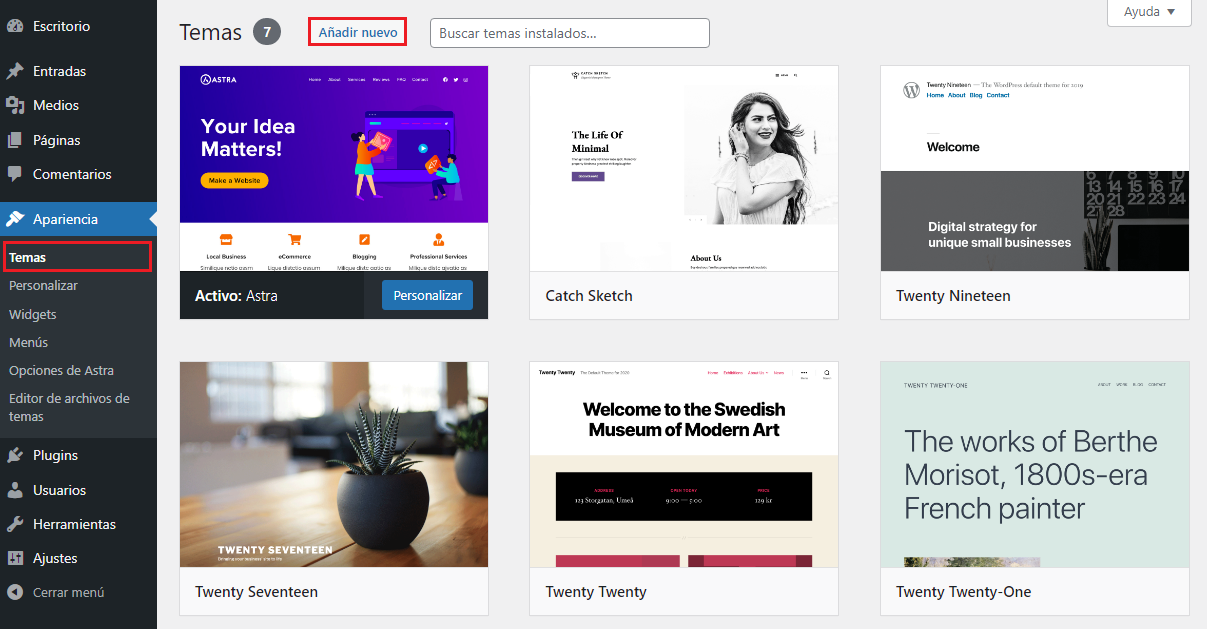The height and width of the screenshot is (629, 1207).
Task: Click the Añadir nuevo button
Action: click(x=357, y=31)
